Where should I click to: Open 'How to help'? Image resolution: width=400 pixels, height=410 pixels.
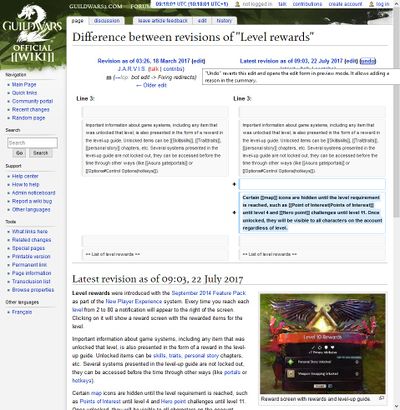(x=25, y=185)
